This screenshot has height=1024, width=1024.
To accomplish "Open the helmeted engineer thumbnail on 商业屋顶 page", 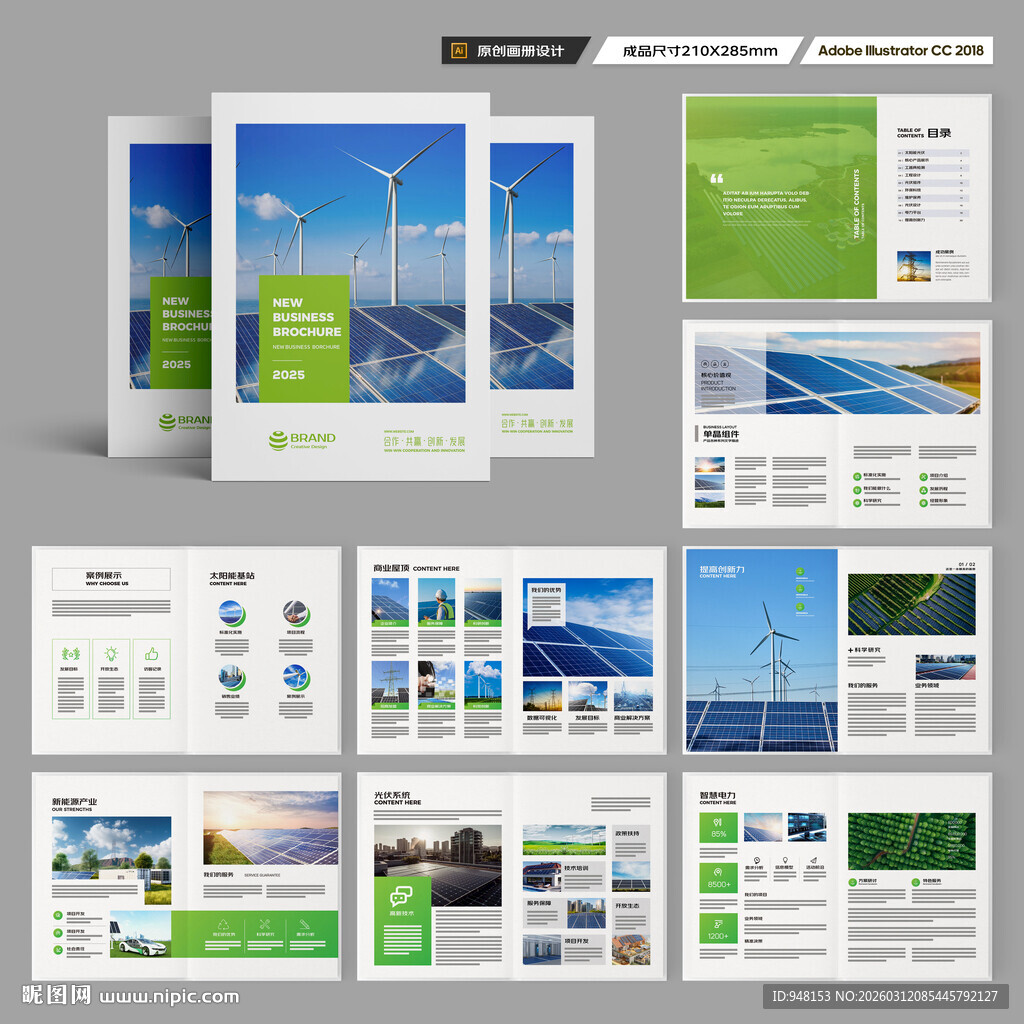I will [x=436, y=602].
